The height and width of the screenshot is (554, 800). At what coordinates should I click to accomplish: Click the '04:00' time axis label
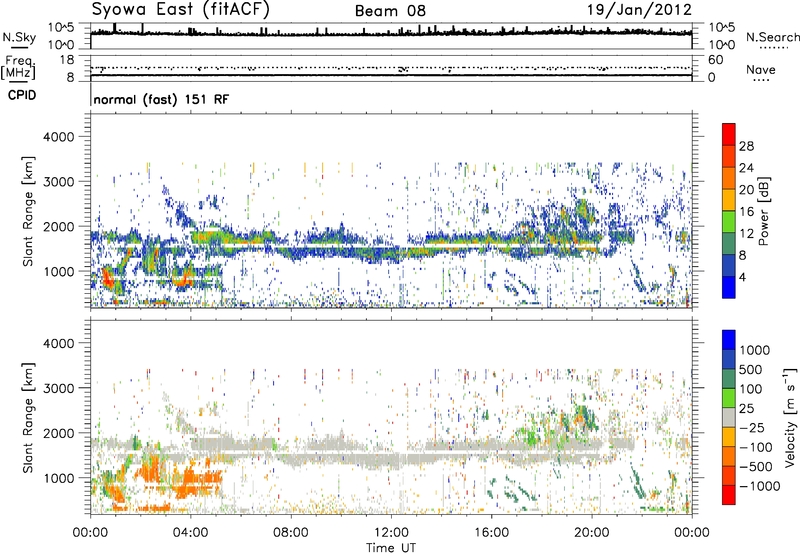point(191,533)
